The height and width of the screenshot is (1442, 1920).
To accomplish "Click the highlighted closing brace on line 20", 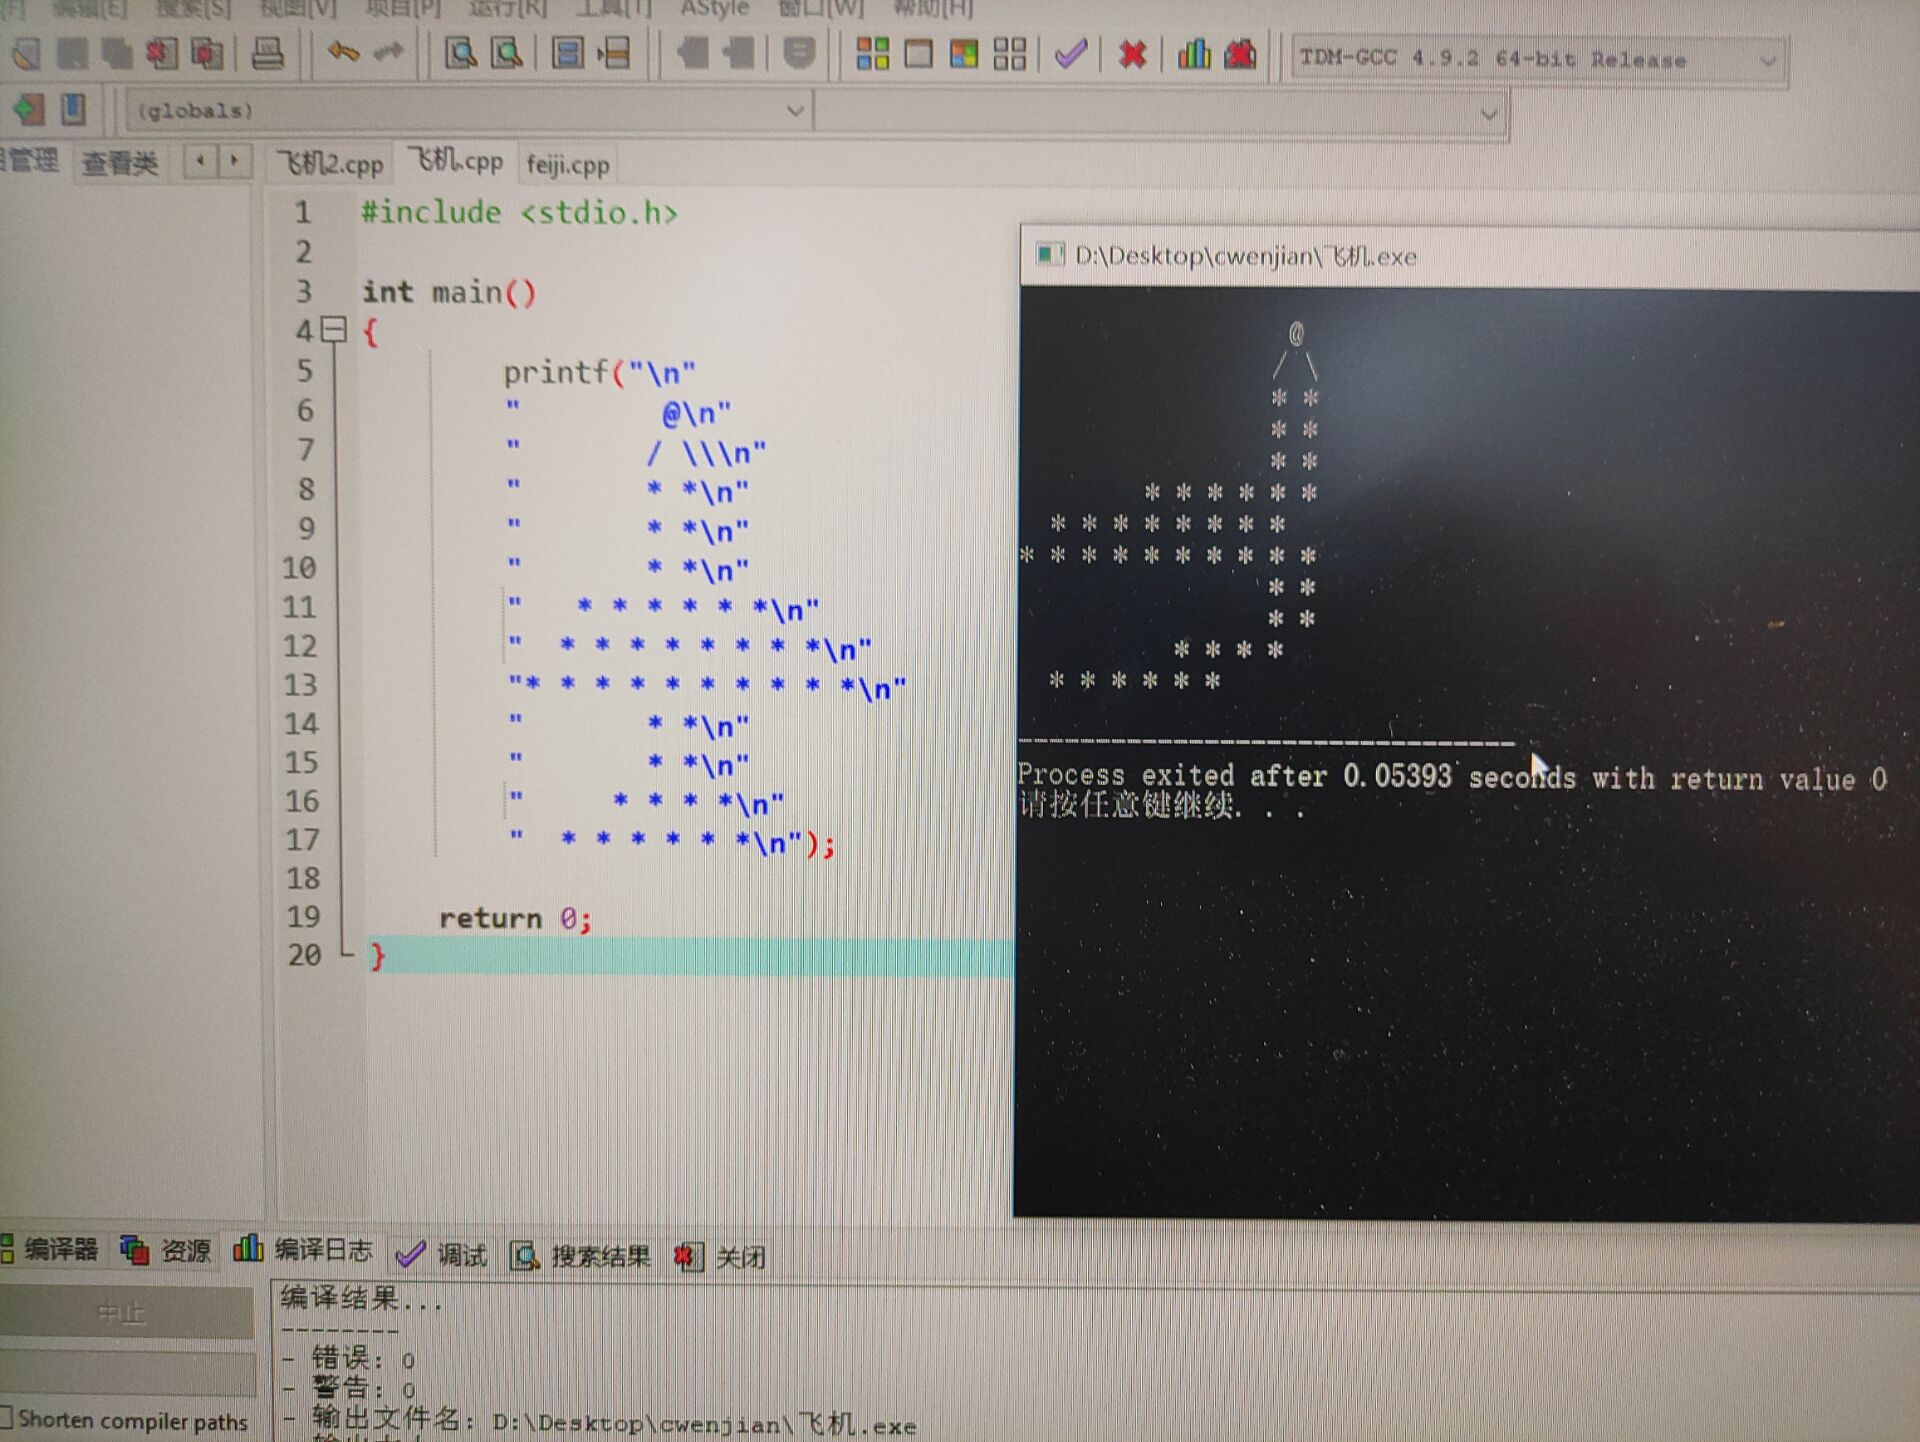I will 377,956.
